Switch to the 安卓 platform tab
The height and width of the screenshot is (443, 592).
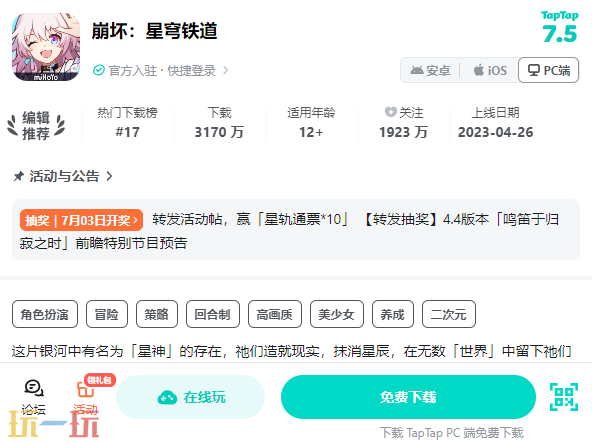point(430,70)
